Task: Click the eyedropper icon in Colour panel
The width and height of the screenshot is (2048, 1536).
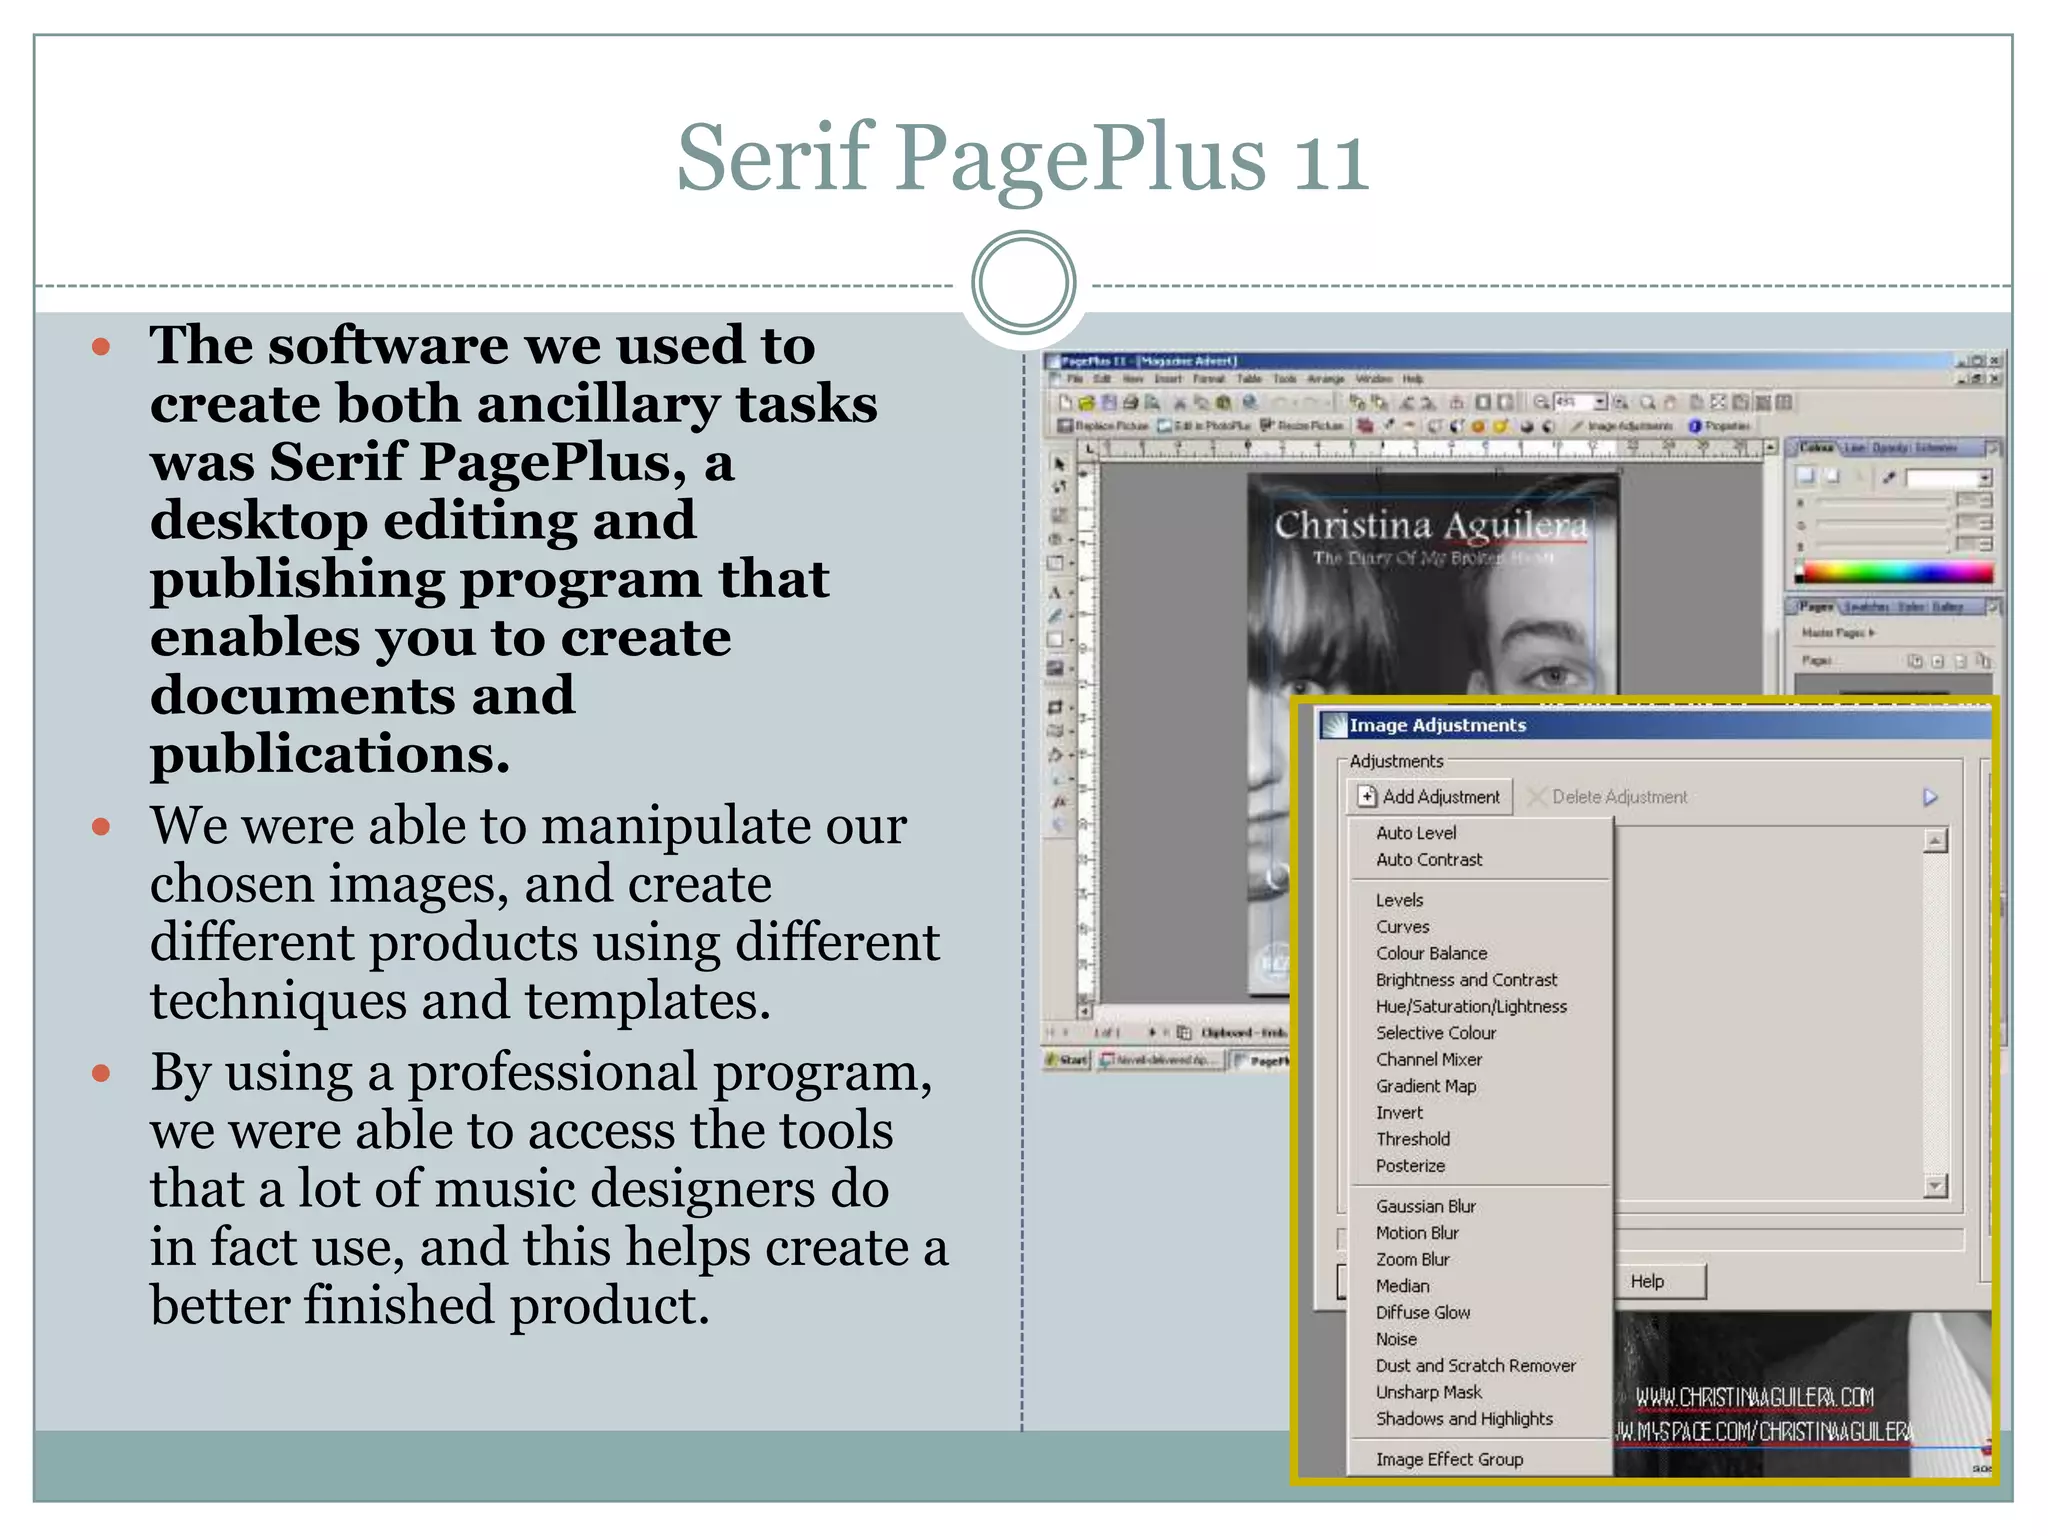Action: pyautogui.click(x=1888, y=477)
